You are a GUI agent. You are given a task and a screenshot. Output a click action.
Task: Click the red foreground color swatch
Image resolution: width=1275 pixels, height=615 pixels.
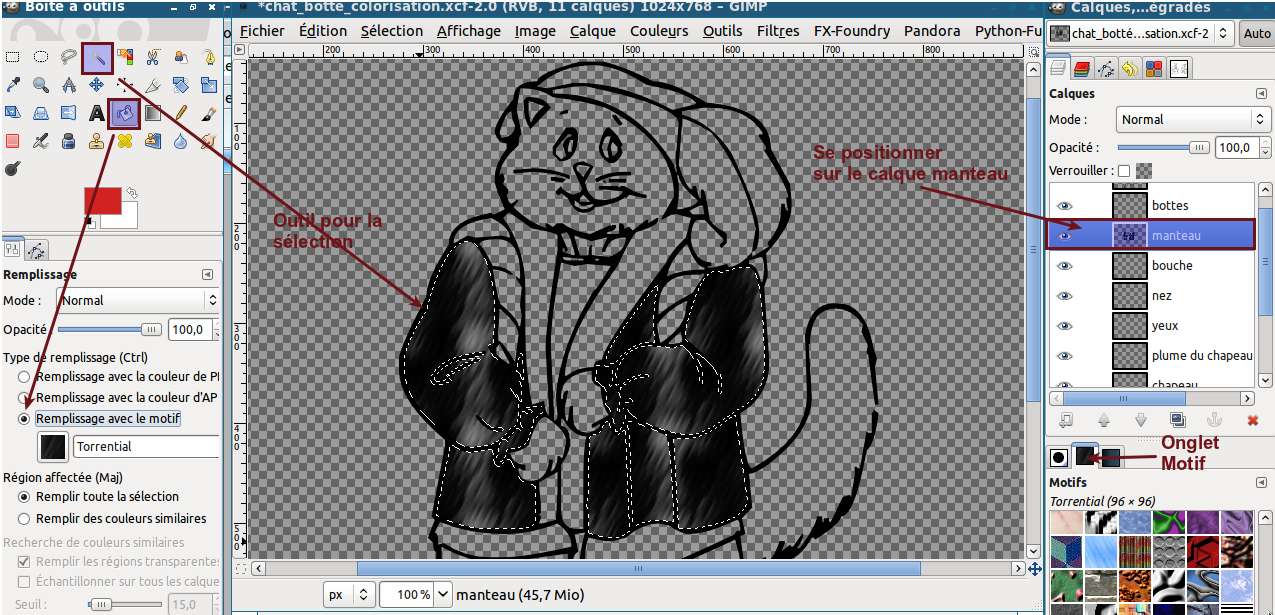click(x=102, y=200)
